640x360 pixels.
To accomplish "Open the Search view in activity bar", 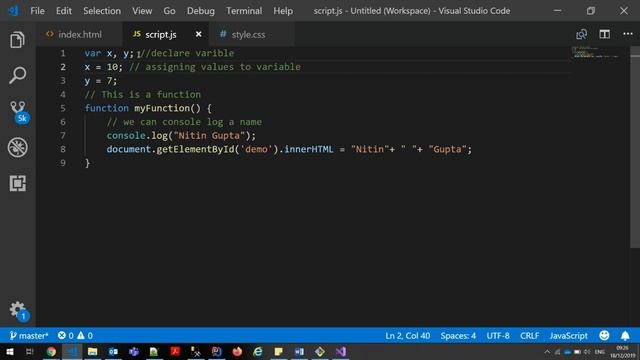I will pos(17,75).
